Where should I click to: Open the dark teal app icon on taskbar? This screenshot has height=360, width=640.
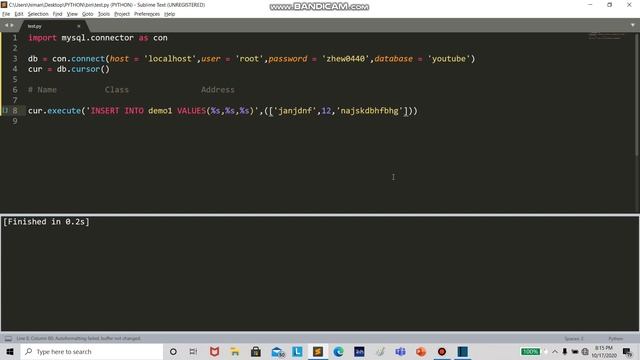[462, 351]
